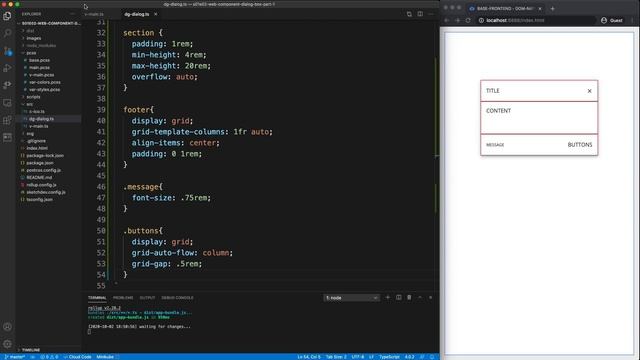
Task: Switch to the v-main.ts editor tab
Action: click(x=94, y=14)
